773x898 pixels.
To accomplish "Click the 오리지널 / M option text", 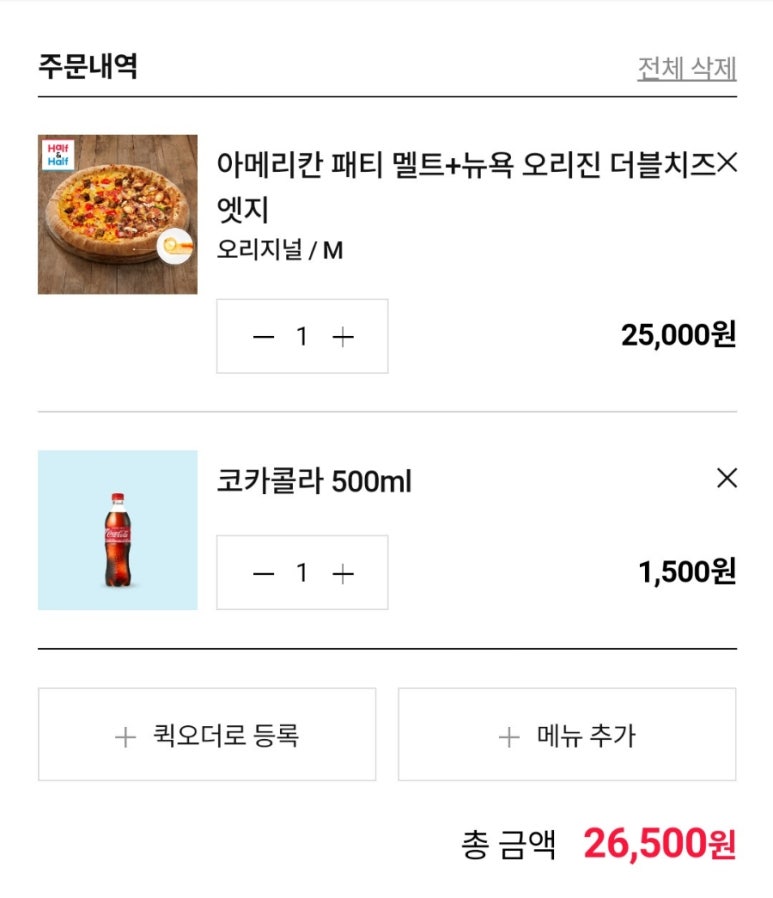I will point(280,250).
